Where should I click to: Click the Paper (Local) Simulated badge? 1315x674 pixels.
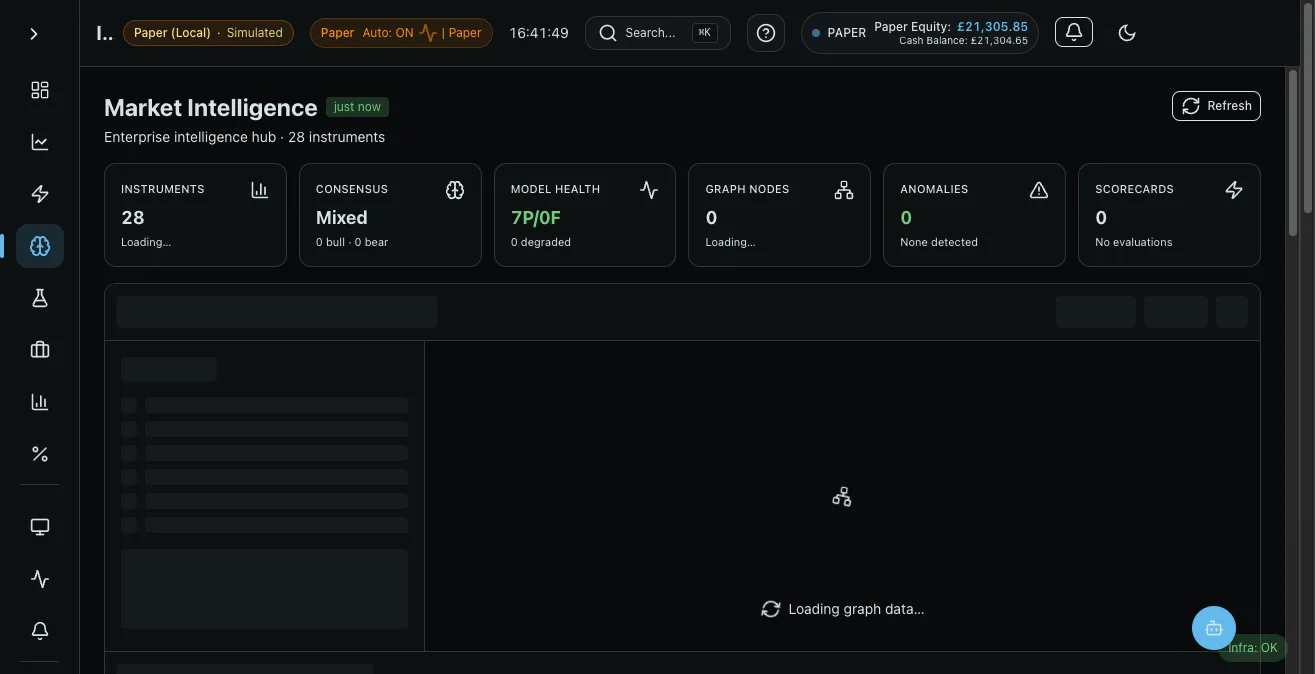click(208, 33)
